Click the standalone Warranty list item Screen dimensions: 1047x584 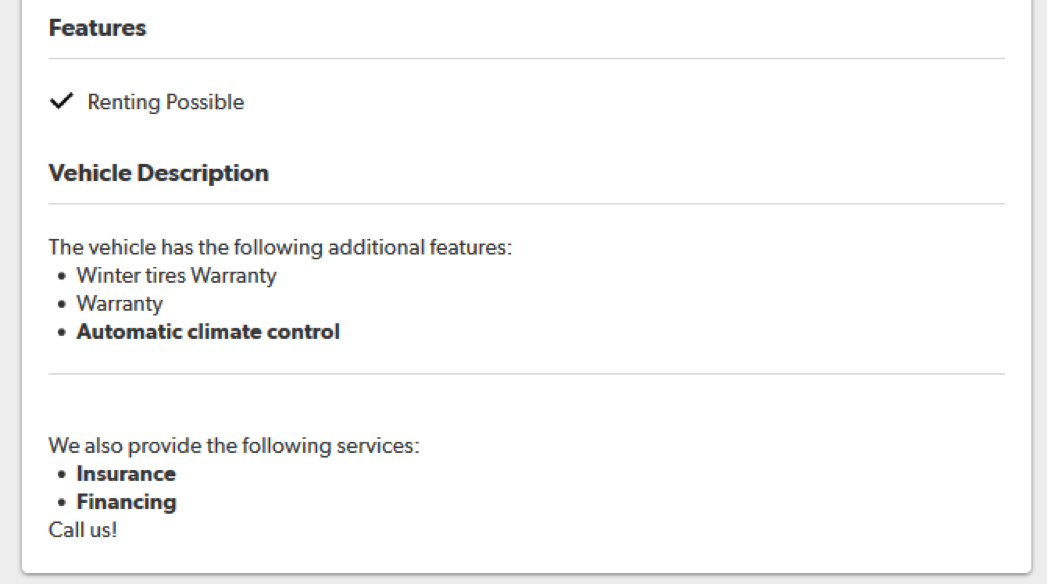119,303
